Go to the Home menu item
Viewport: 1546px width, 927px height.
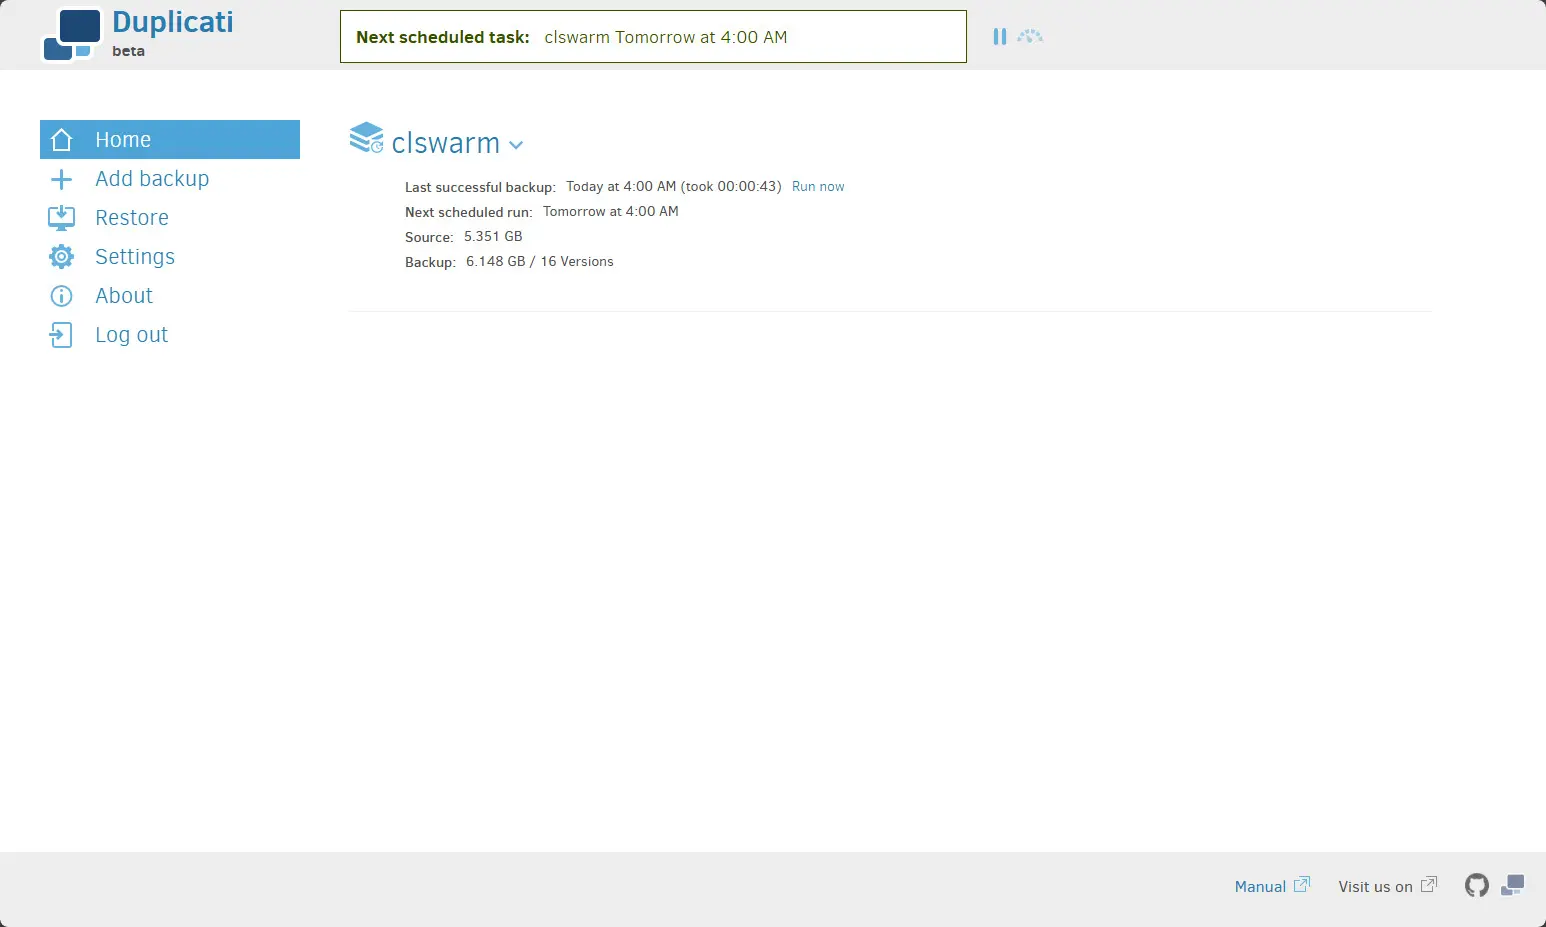pos(170,140)
